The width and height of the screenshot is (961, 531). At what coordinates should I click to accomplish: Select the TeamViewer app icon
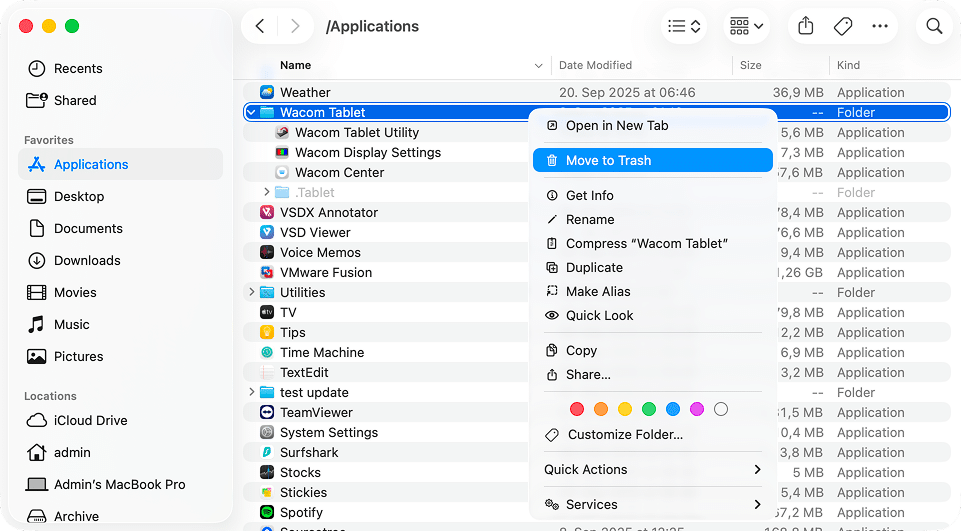coord(267,412)
